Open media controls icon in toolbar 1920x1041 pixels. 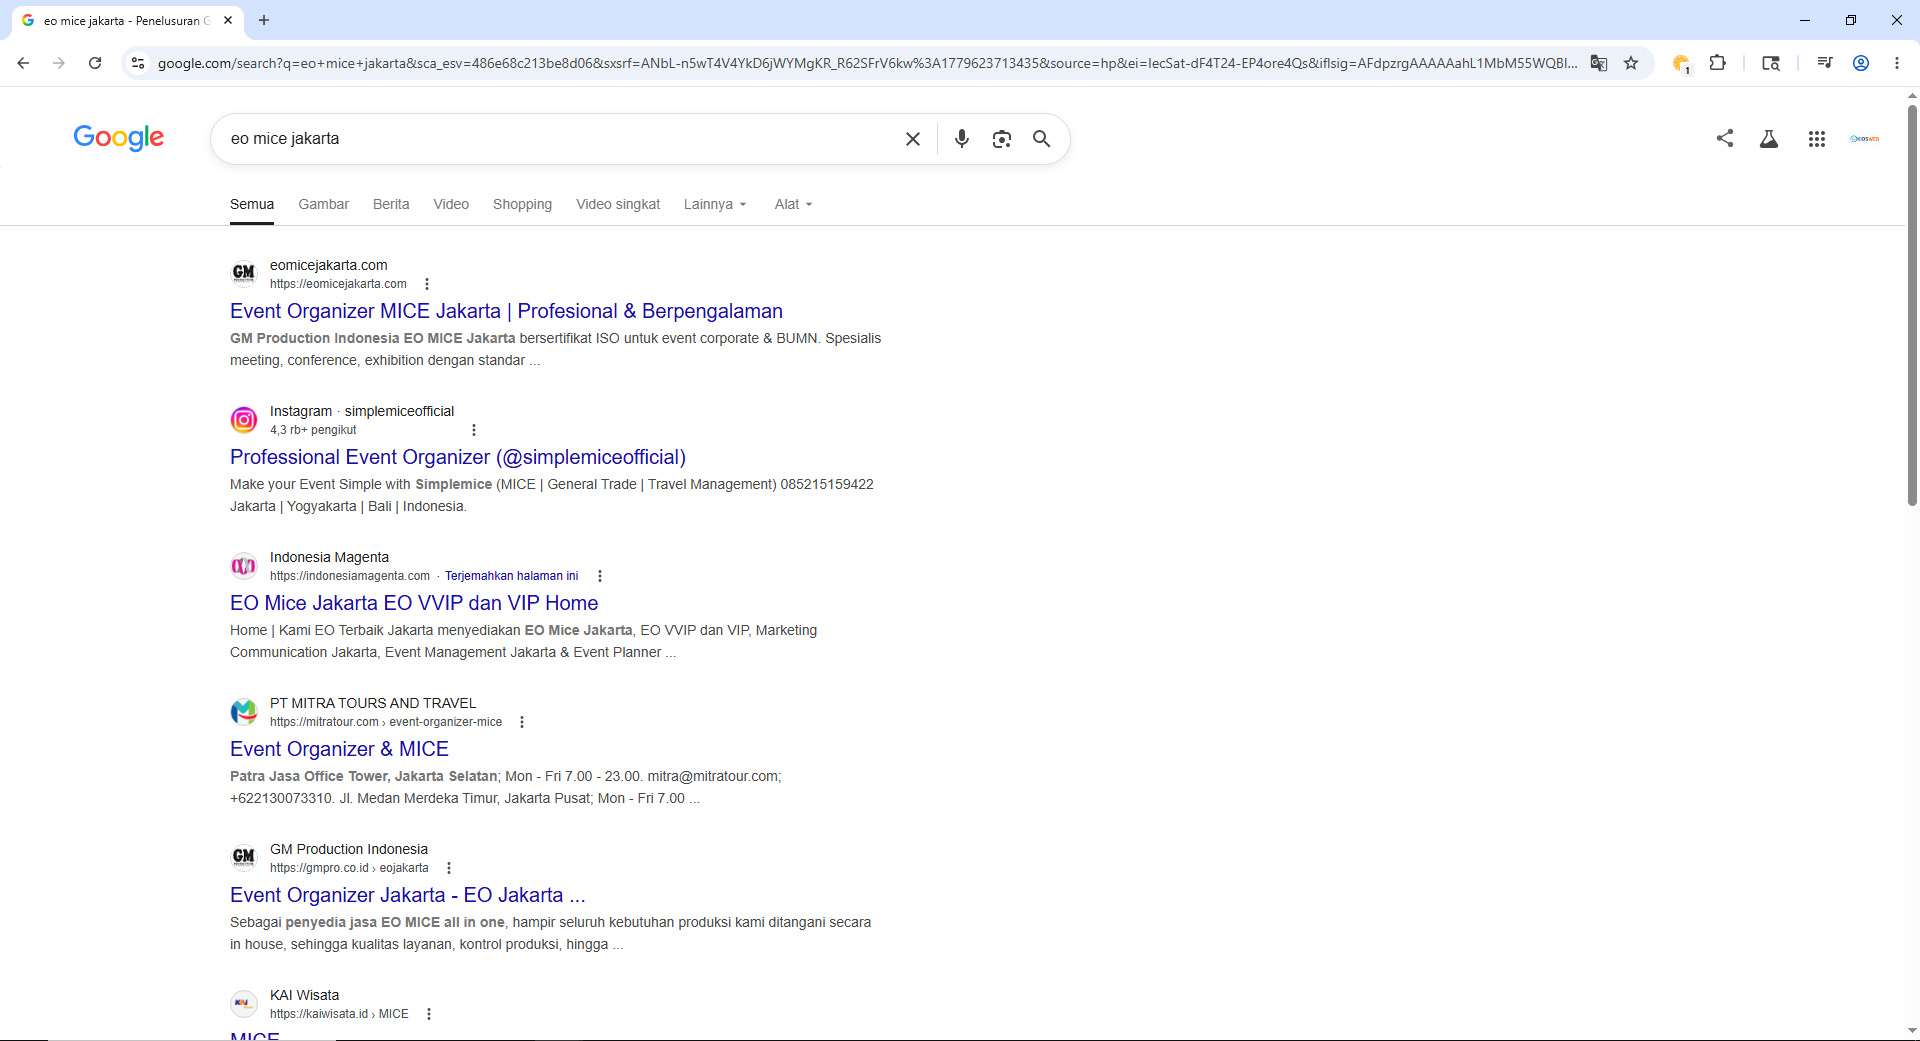(x=1825, y=63)
